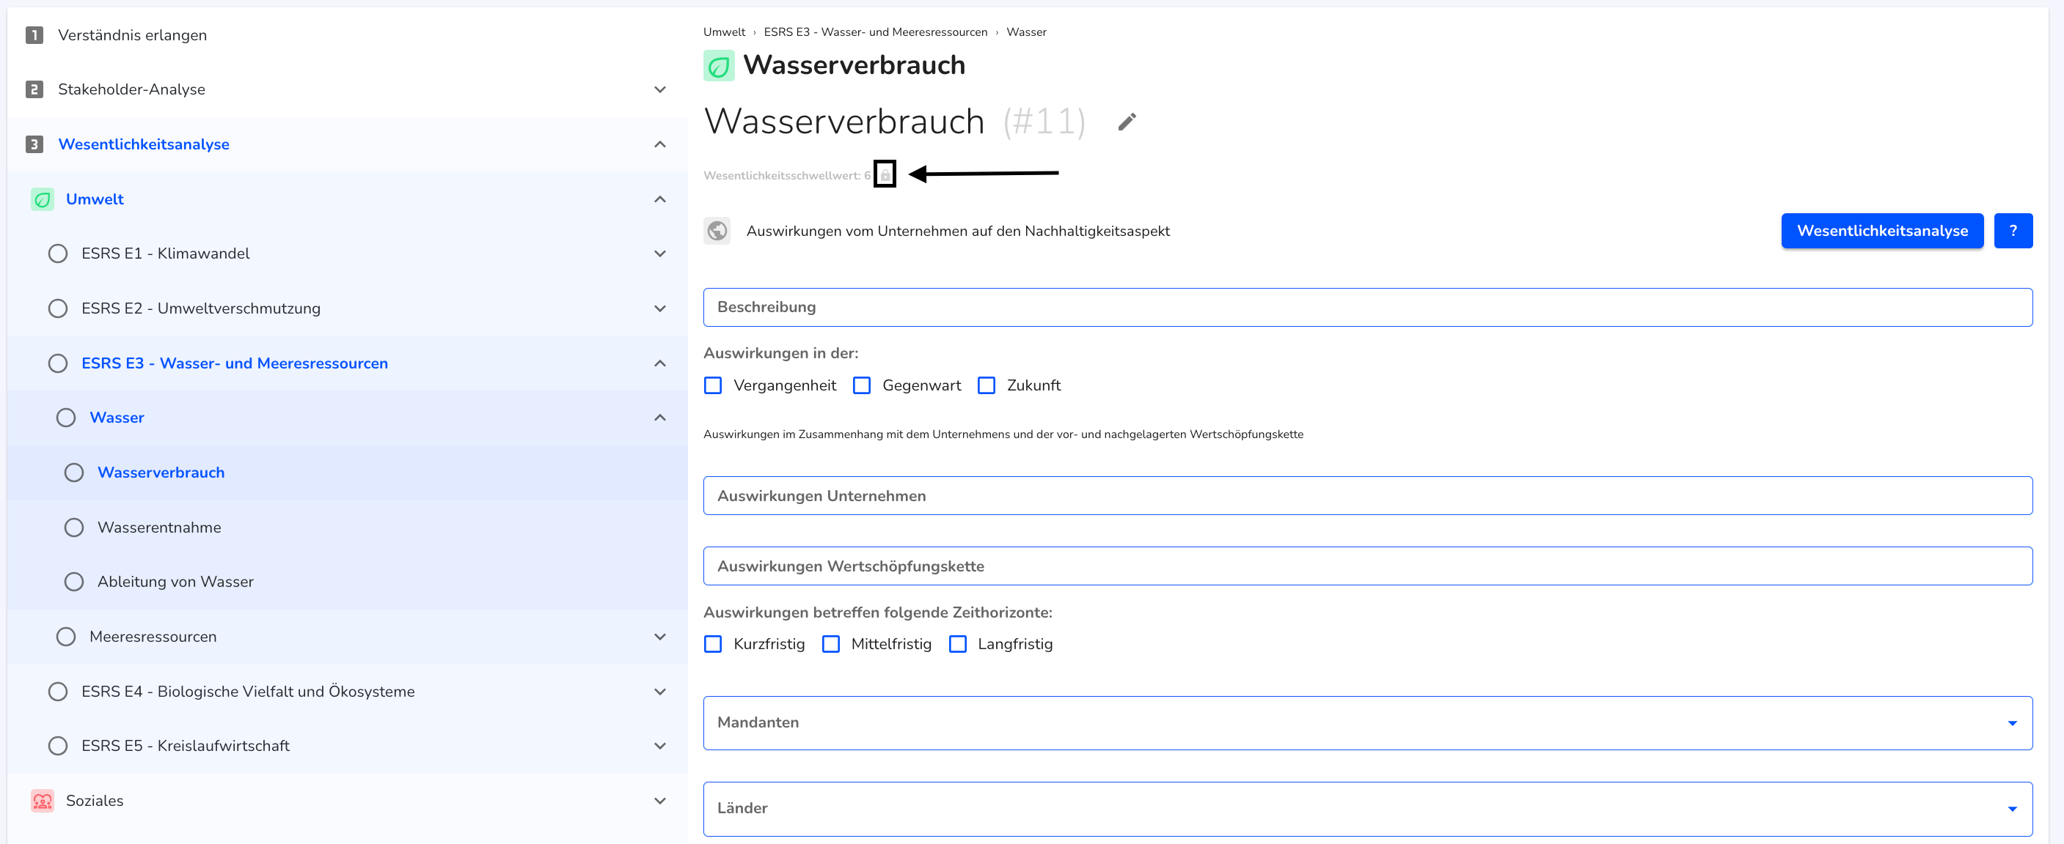Click the step 3 number badge
Viewport: 2064px width, 844px height.
click(x=34, y=144)
